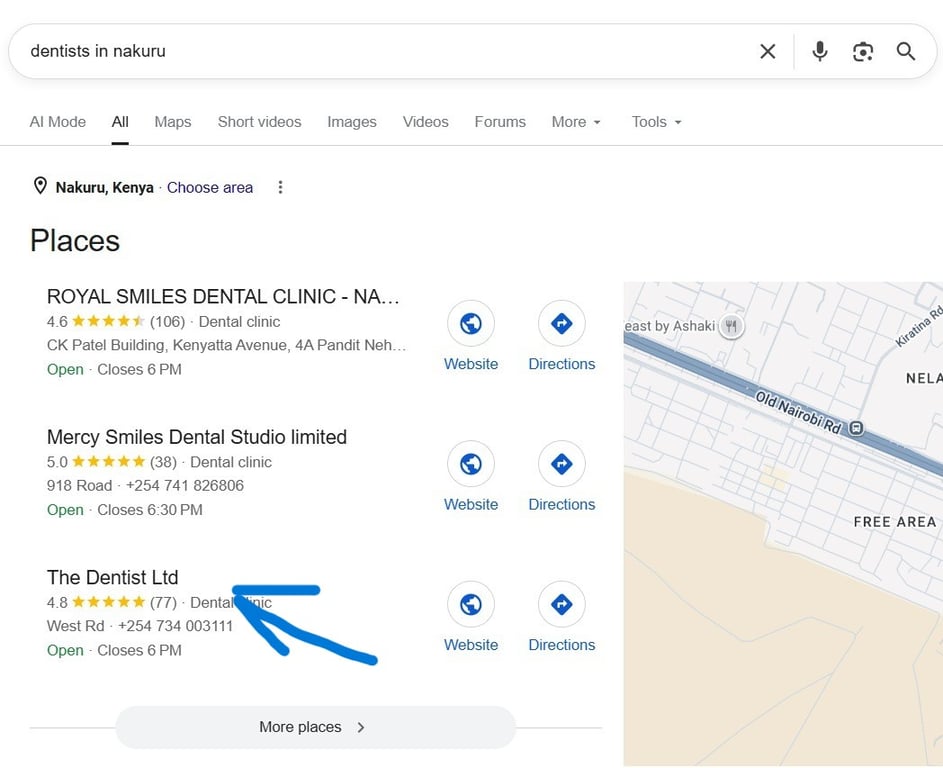Click Website label under Royal Smiles listing

[471, 364]
